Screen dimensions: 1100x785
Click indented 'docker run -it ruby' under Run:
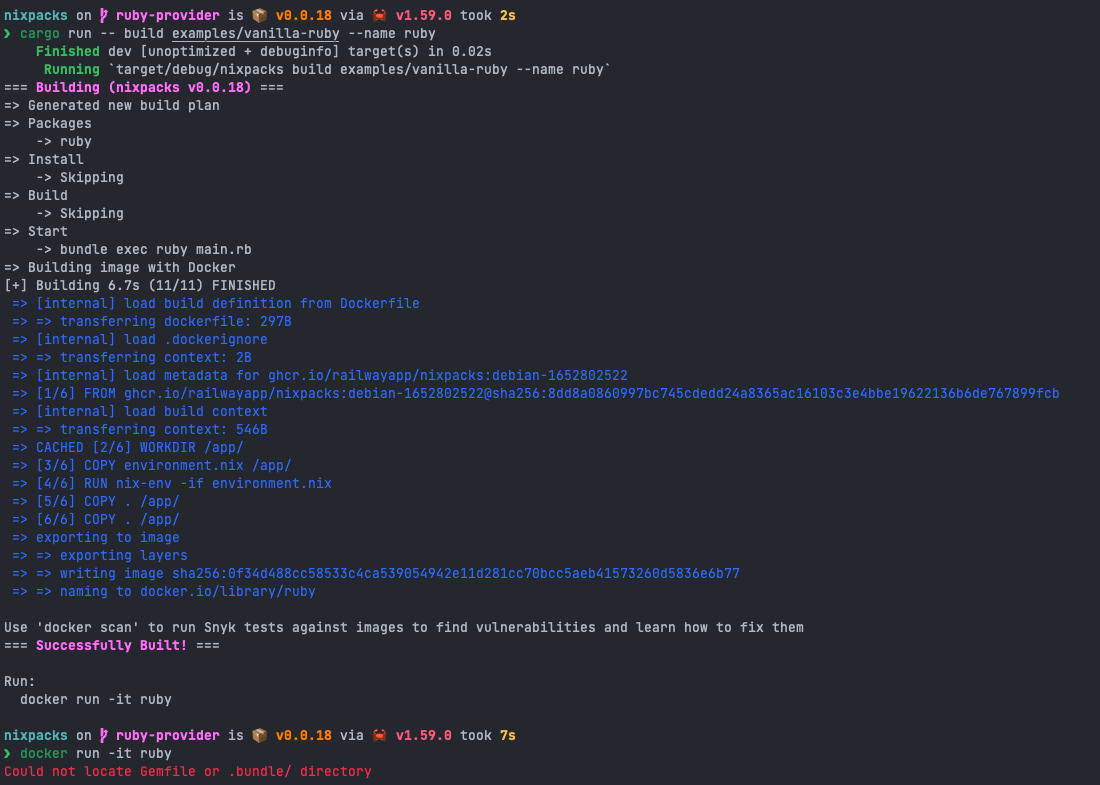click(95, 699)
